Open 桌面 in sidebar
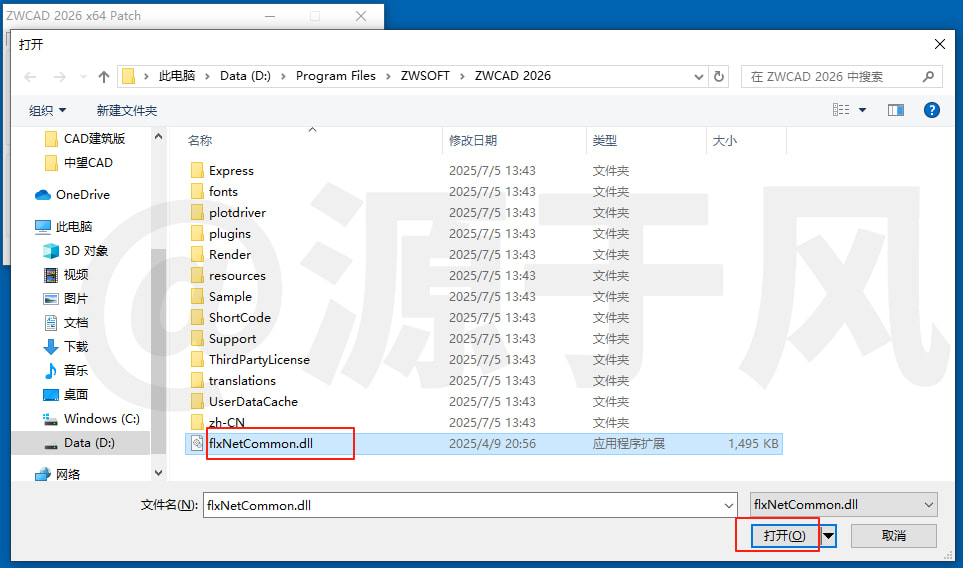This screenshot has width=963, height=568. click(66, 394)
